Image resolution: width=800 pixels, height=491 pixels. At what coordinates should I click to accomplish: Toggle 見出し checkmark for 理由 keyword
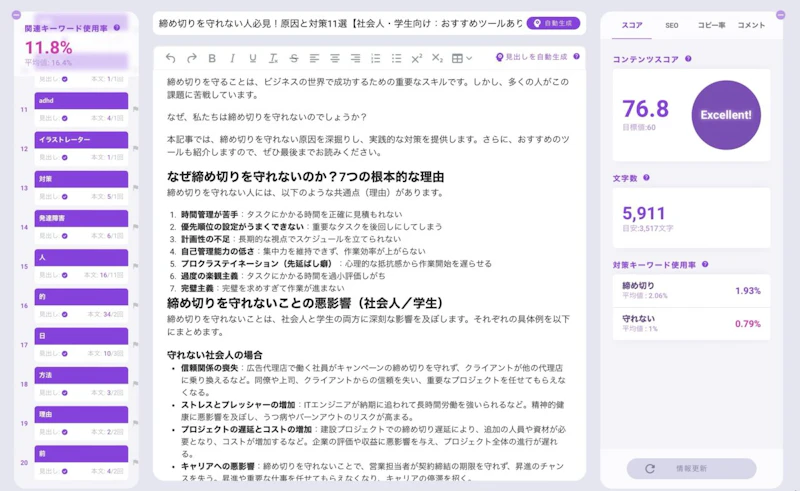point(65,432)
